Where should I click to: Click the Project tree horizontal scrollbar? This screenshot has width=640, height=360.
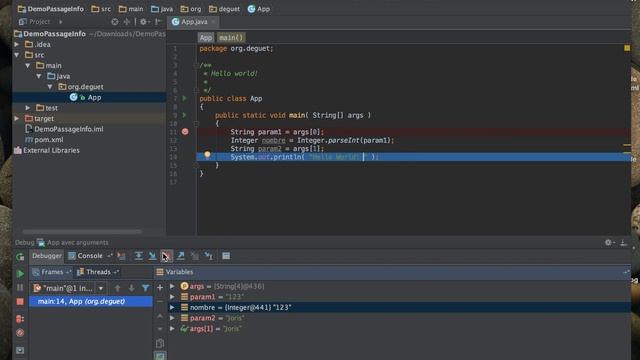coord(82,231)
